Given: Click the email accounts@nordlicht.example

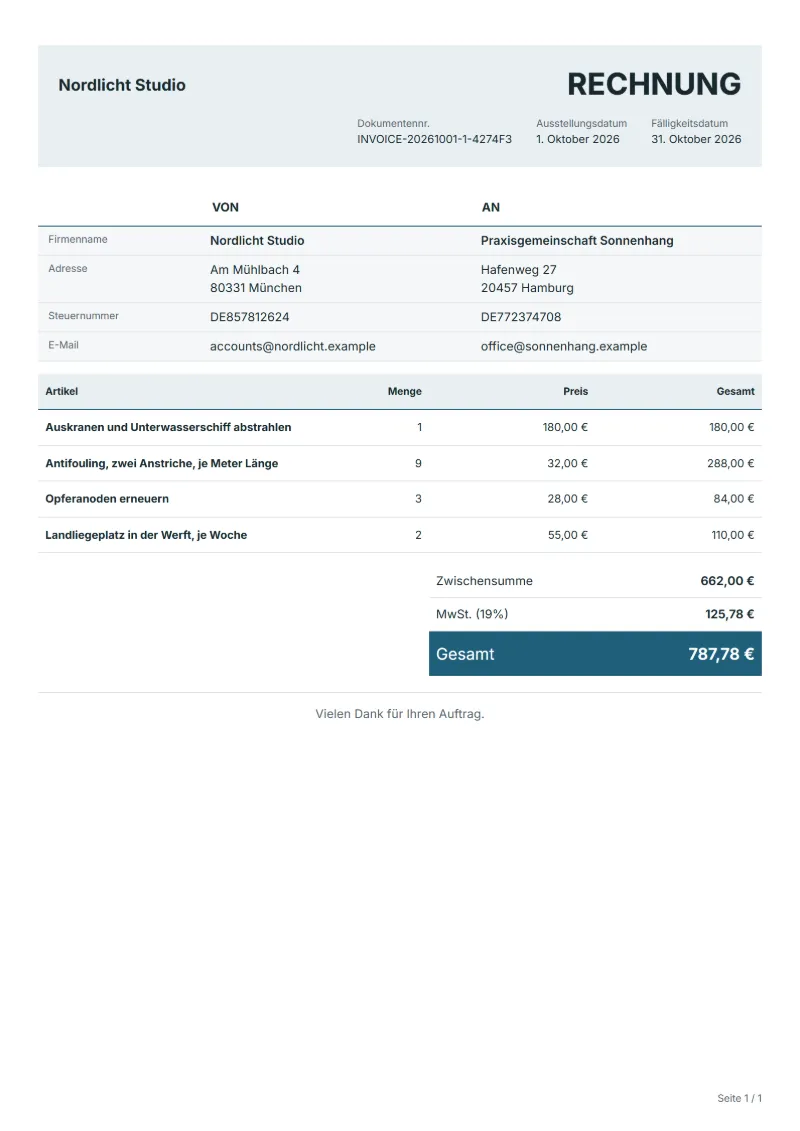Looking at the screenshot, I should 293,346.
